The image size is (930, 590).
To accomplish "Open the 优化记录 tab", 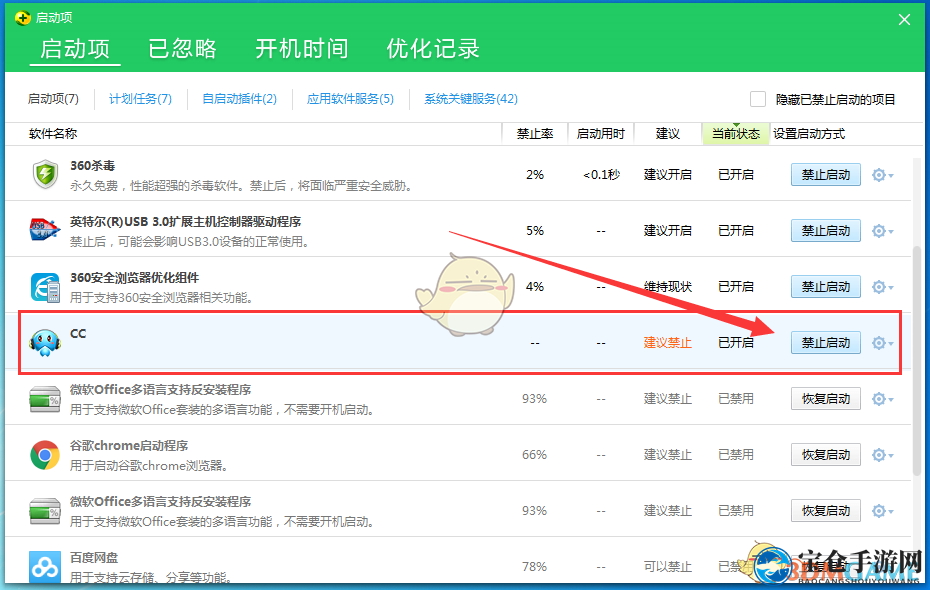I will 433,49.
